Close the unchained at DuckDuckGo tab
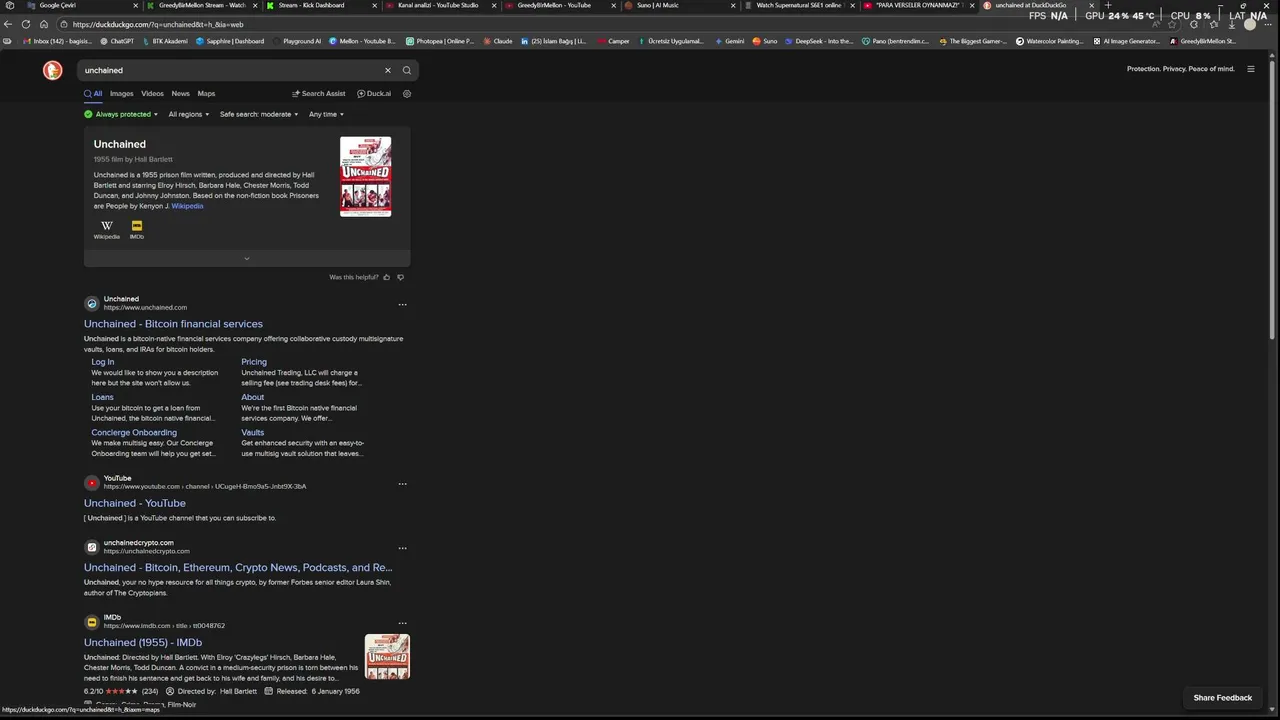 [x=1091, y=5]
